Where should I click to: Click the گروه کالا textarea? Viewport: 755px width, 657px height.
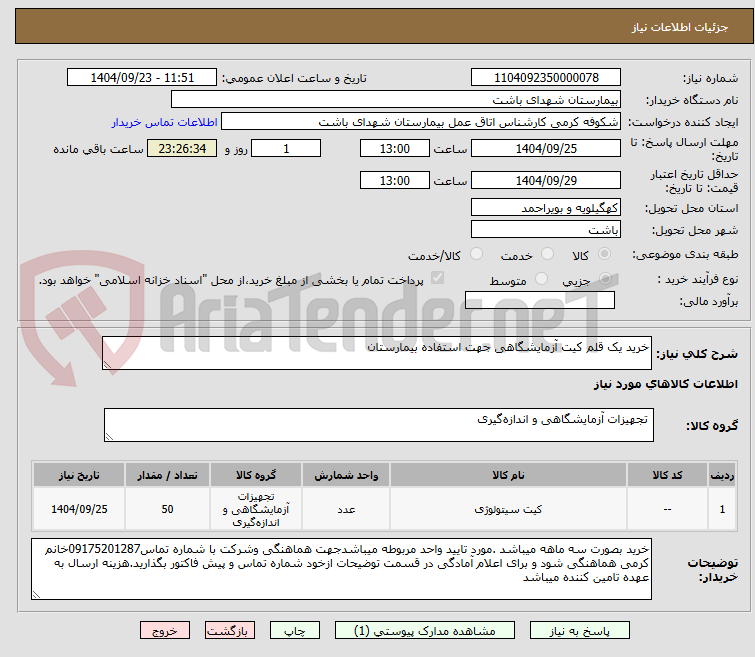coord(378,425)
